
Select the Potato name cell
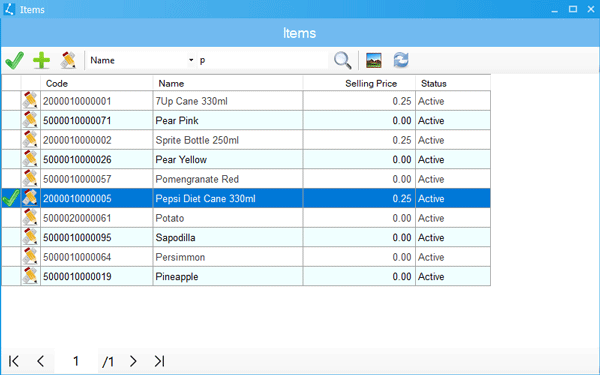(x=228, y=218)
